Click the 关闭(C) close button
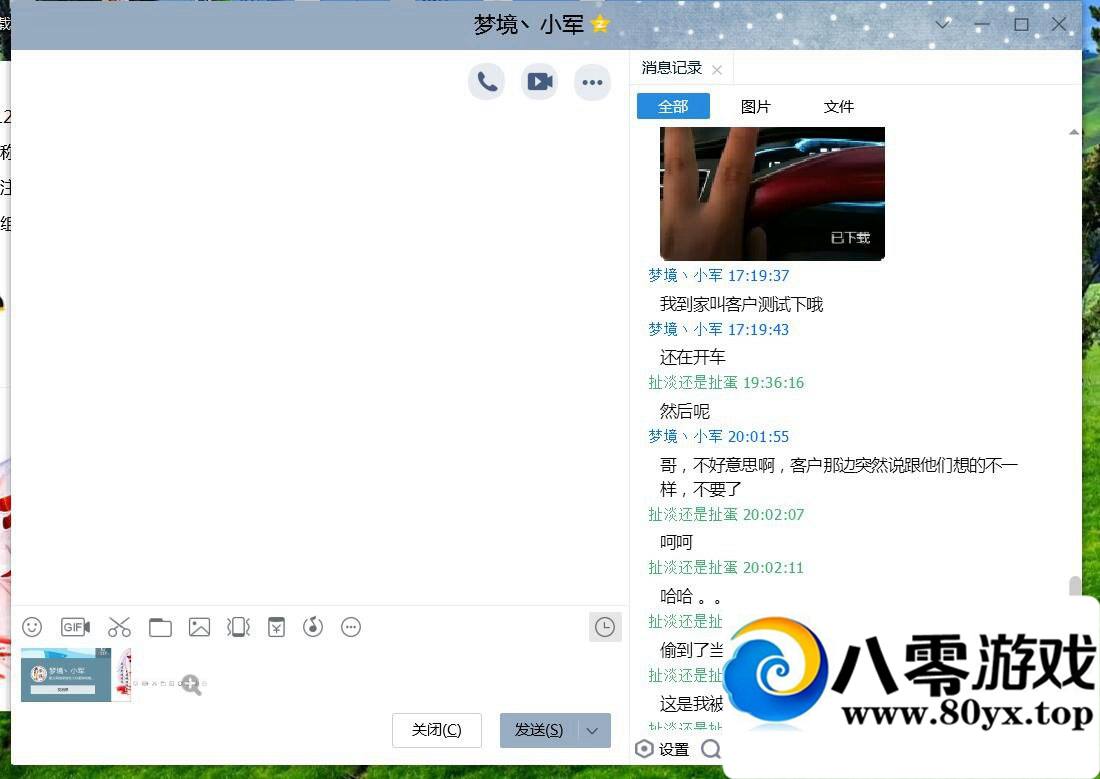The width and height of the screenshot is (1100, 779). coord(436,730)
